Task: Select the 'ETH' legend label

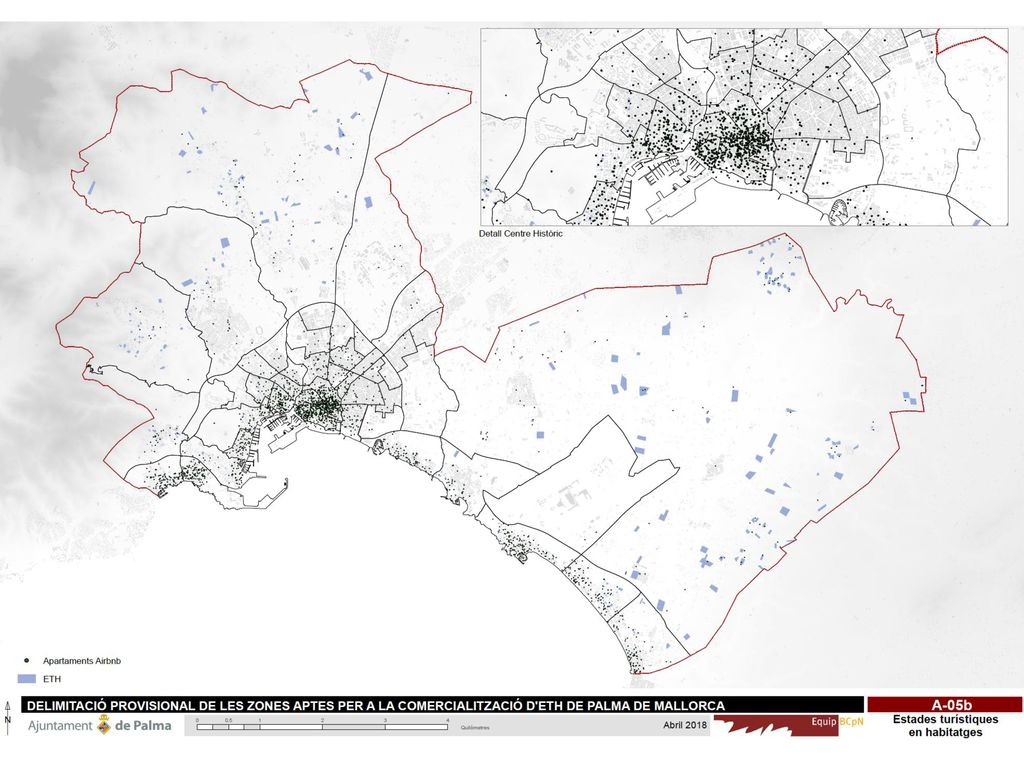Action: coord(52,679)
